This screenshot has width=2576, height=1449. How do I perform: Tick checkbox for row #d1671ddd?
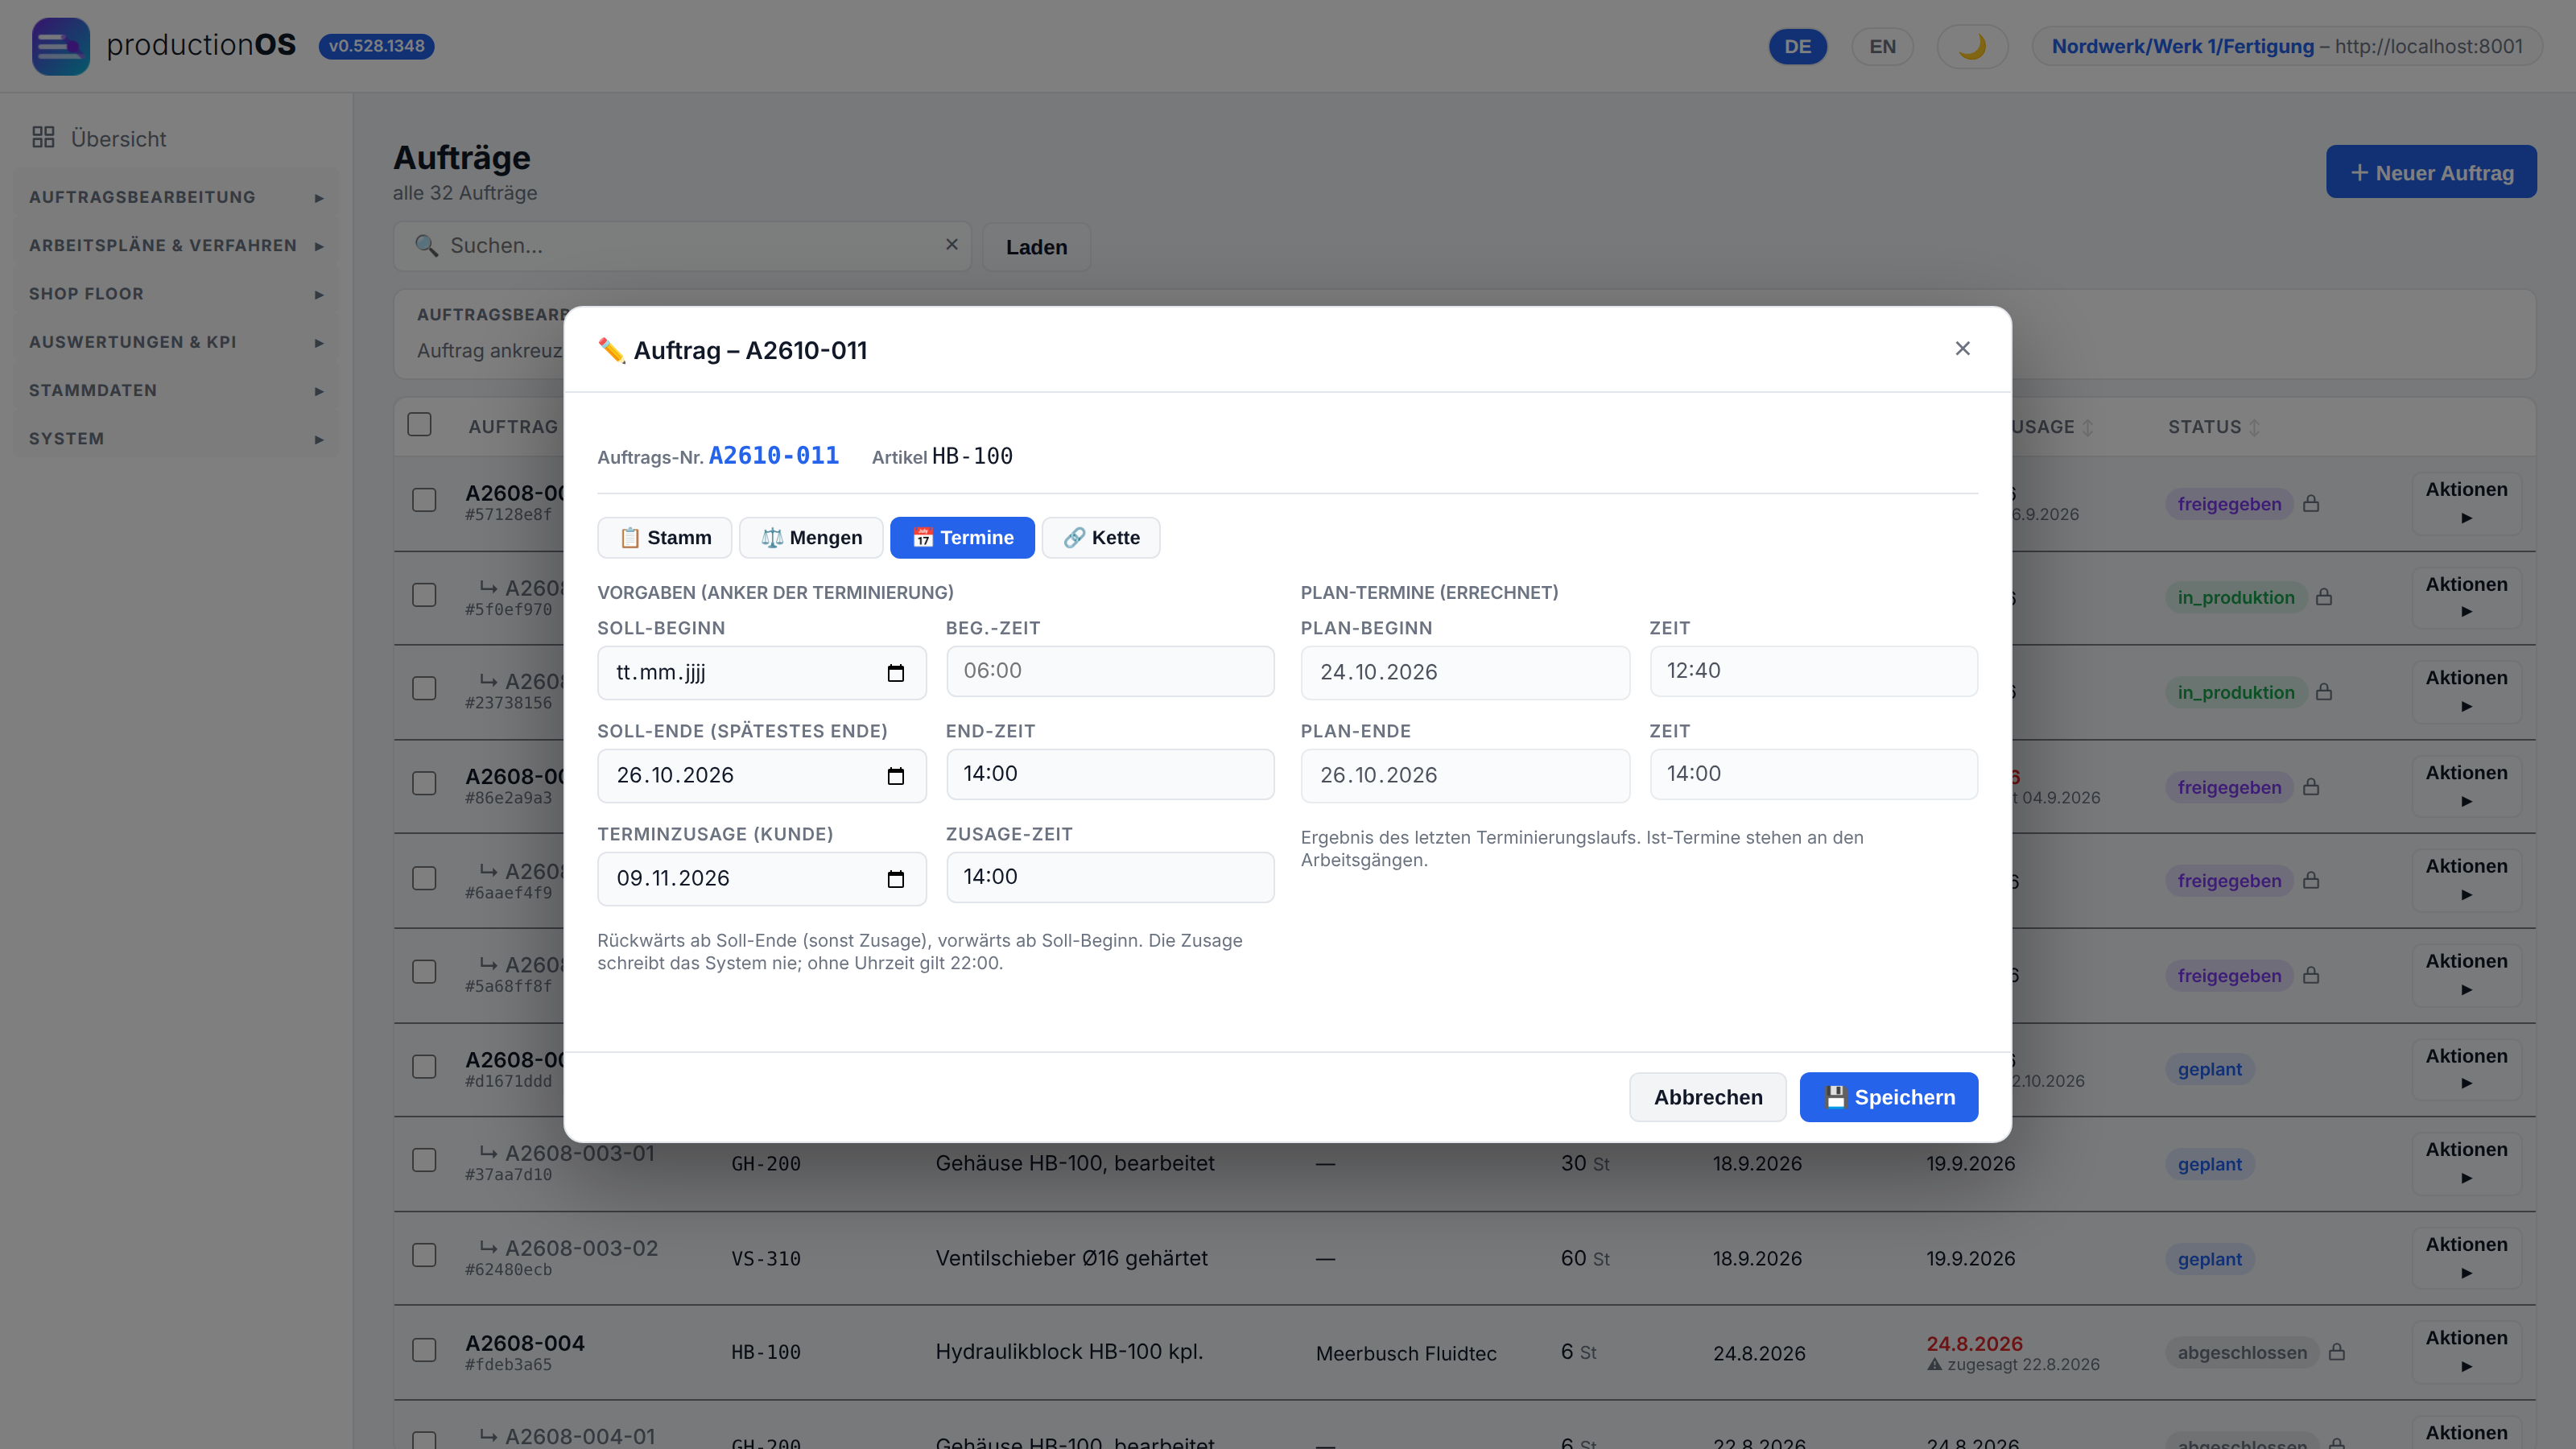point(424,1067)
